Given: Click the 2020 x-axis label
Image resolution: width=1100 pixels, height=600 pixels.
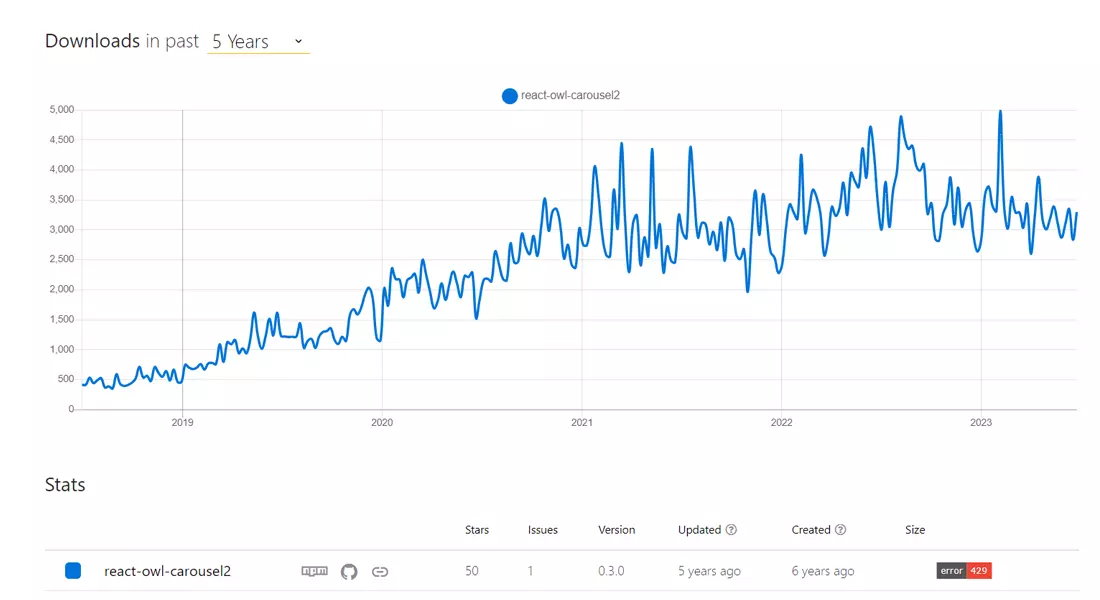Looking at the screenshot, I should pyautogui.click(x=382, y=422).
